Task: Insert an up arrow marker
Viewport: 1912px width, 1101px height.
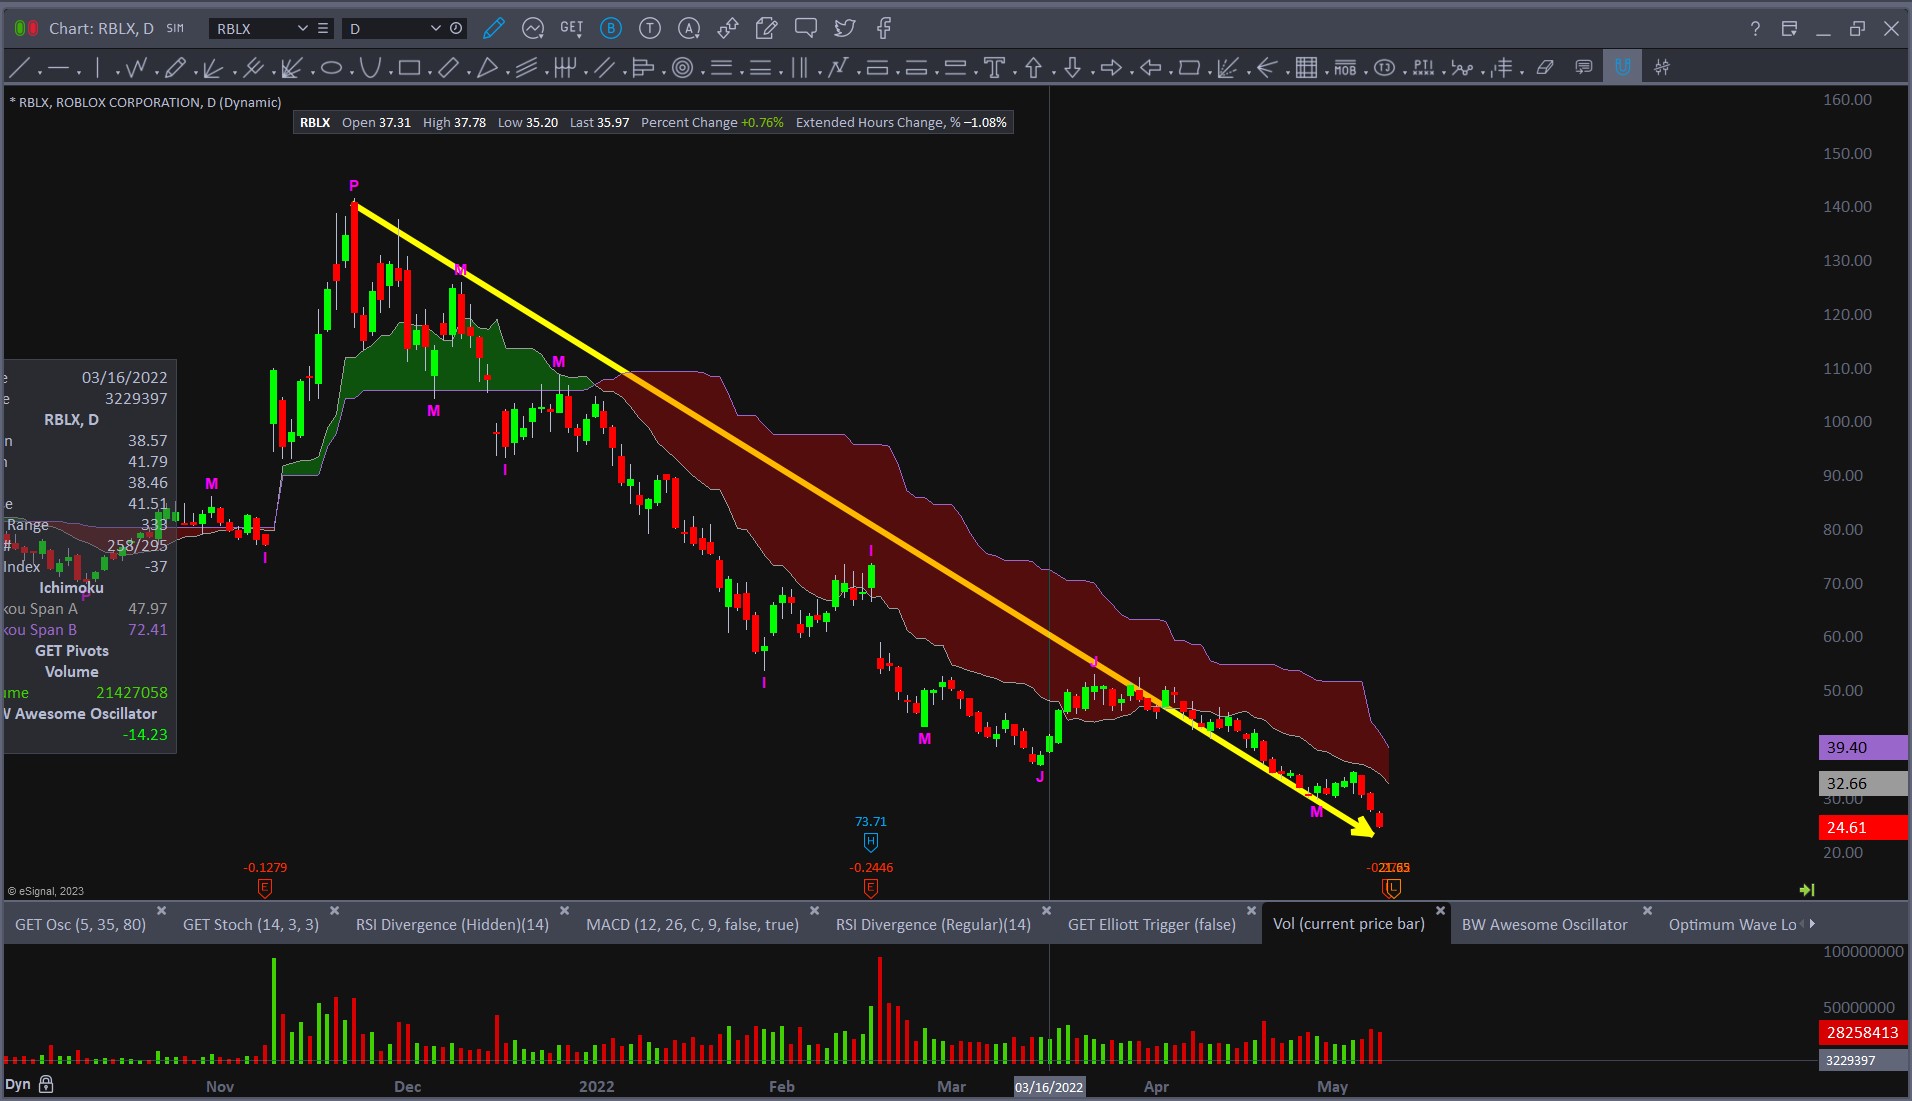Action: (1033, 68)
